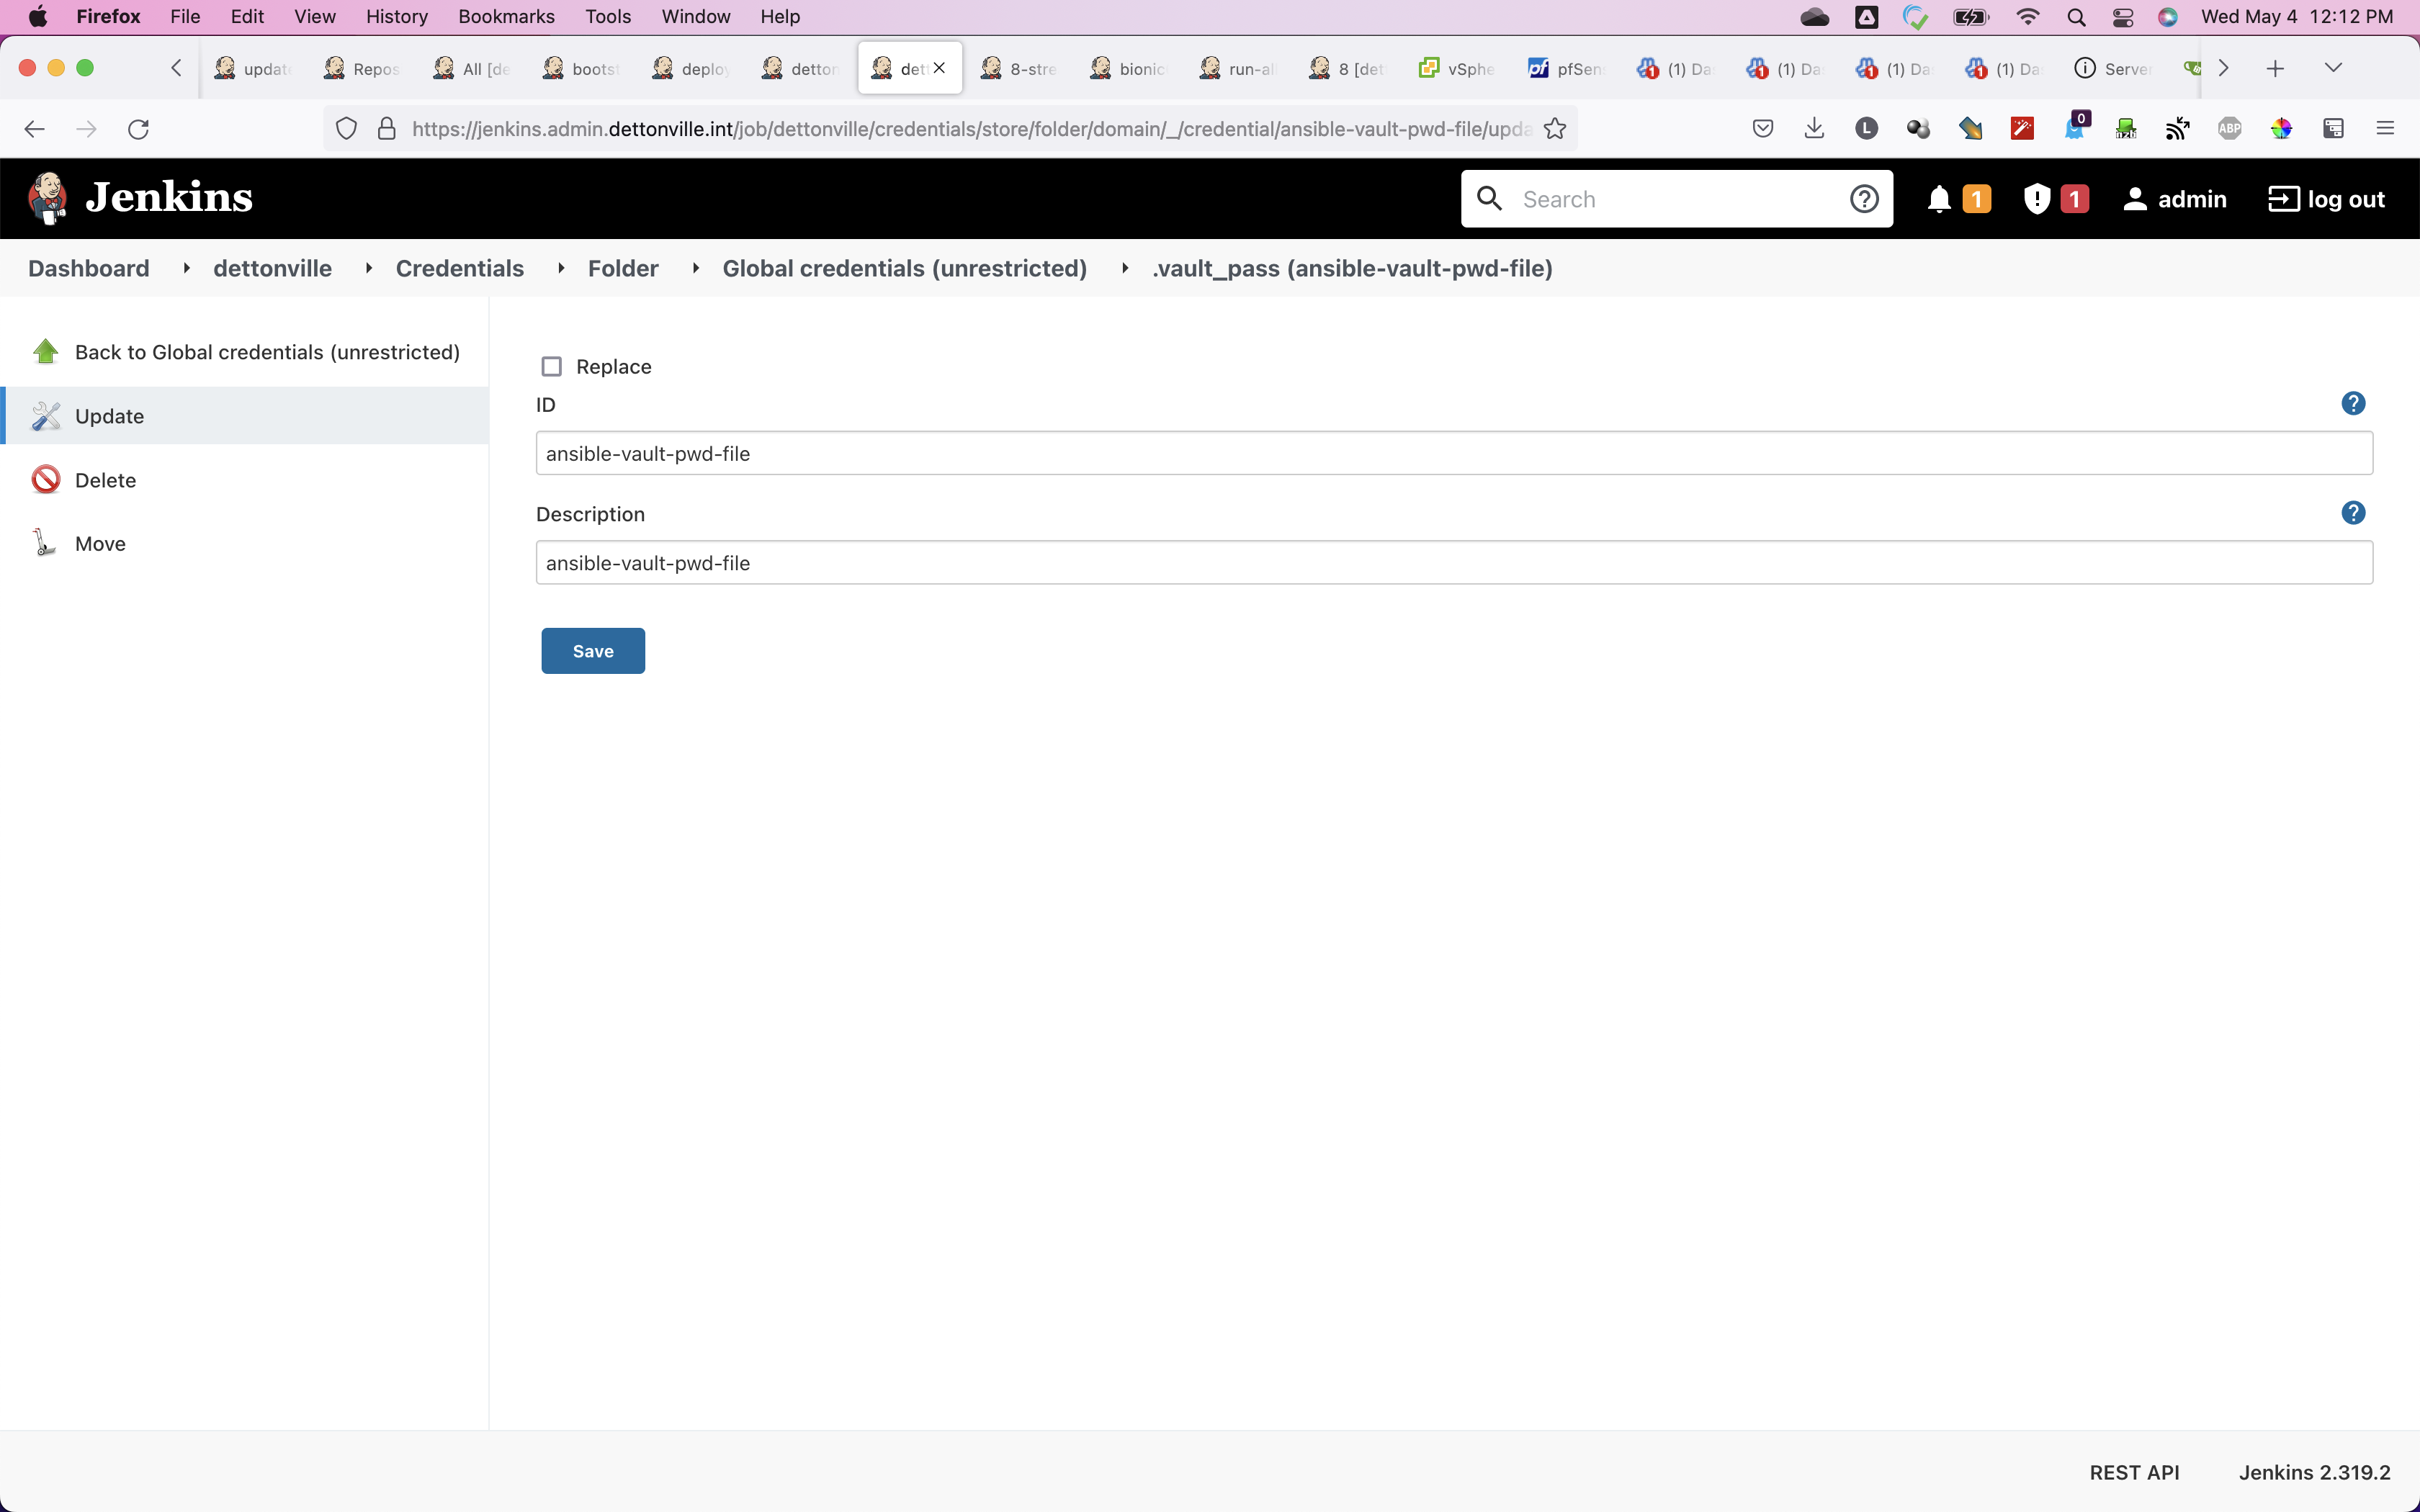Viewport: 2420px width, 1512px height.
Task: Open Firefox downloads panel icon
Action: tap(1814, 129)
